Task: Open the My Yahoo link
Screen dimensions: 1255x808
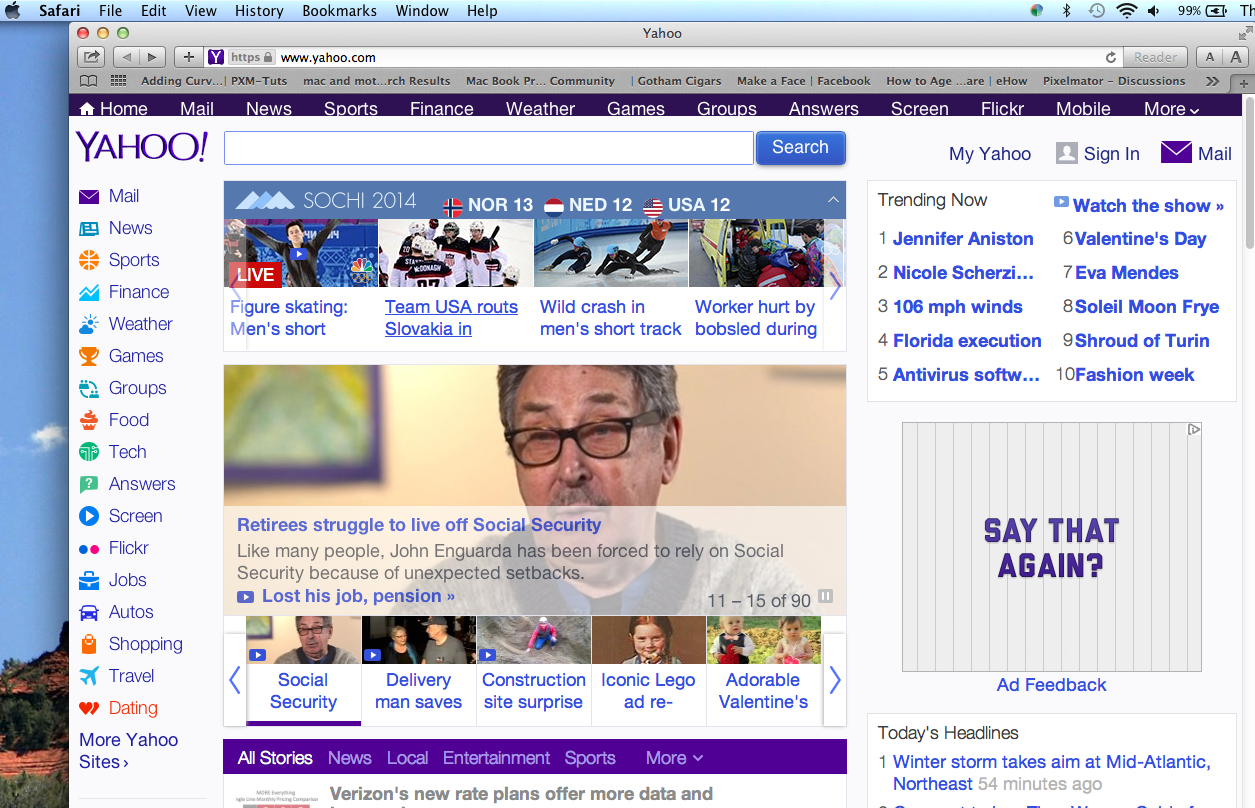Action: coord(990,154)
